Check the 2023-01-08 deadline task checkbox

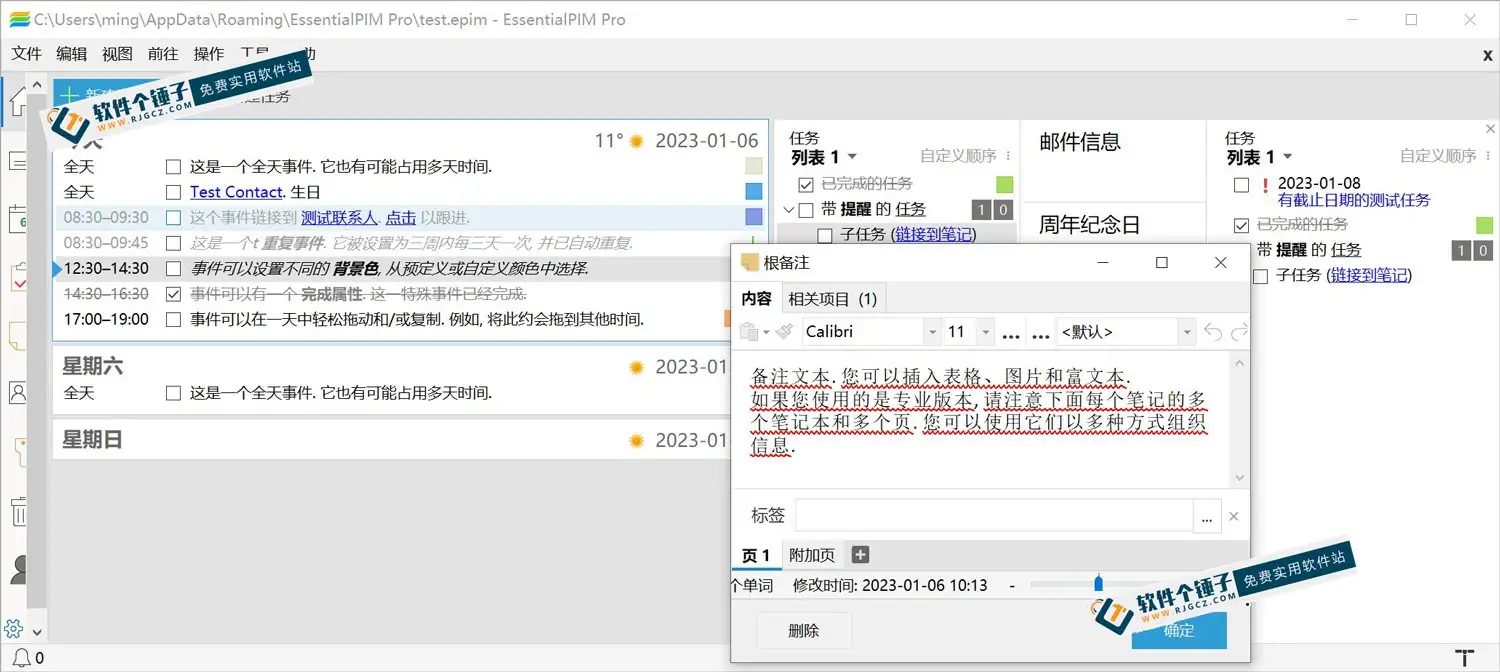(1242, 184)
